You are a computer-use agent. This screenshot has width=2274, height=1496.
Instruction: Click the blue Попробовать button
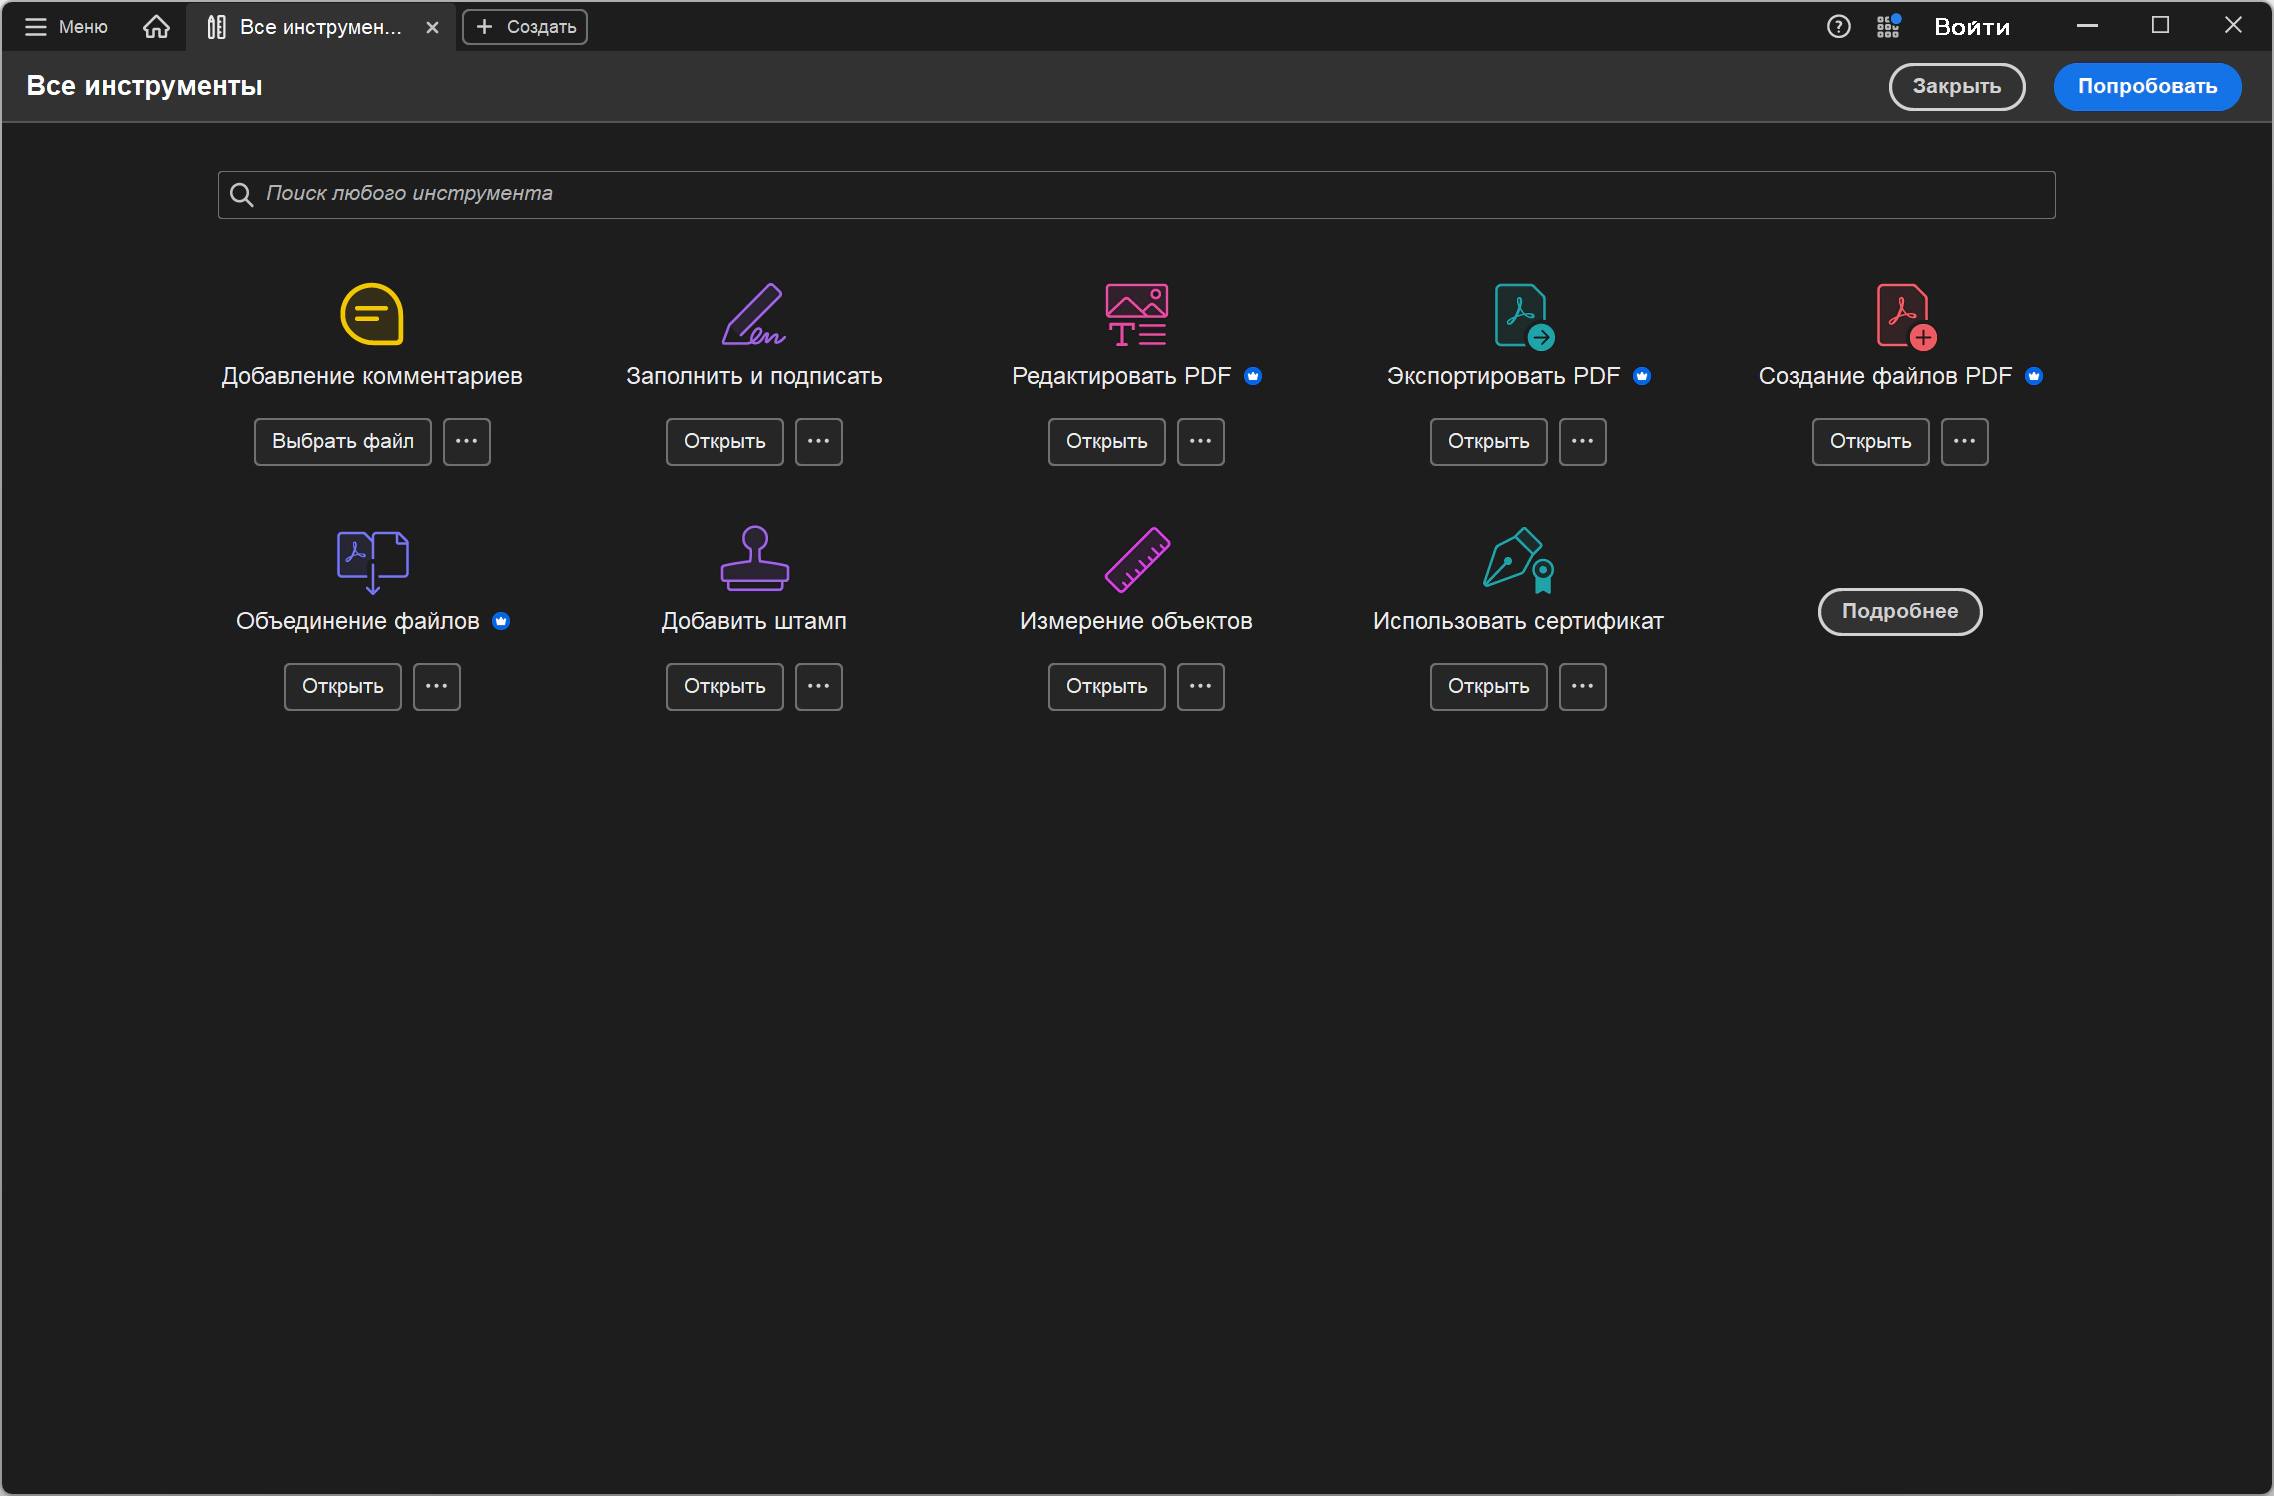[x=2147, y=86]
